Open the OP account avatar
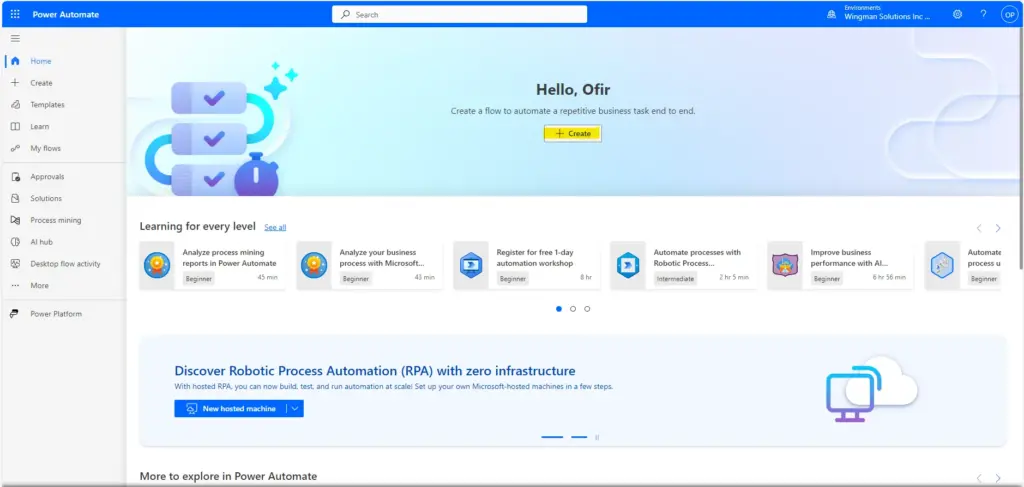The image size is (1024, 487). click(x=1010, y=15)
